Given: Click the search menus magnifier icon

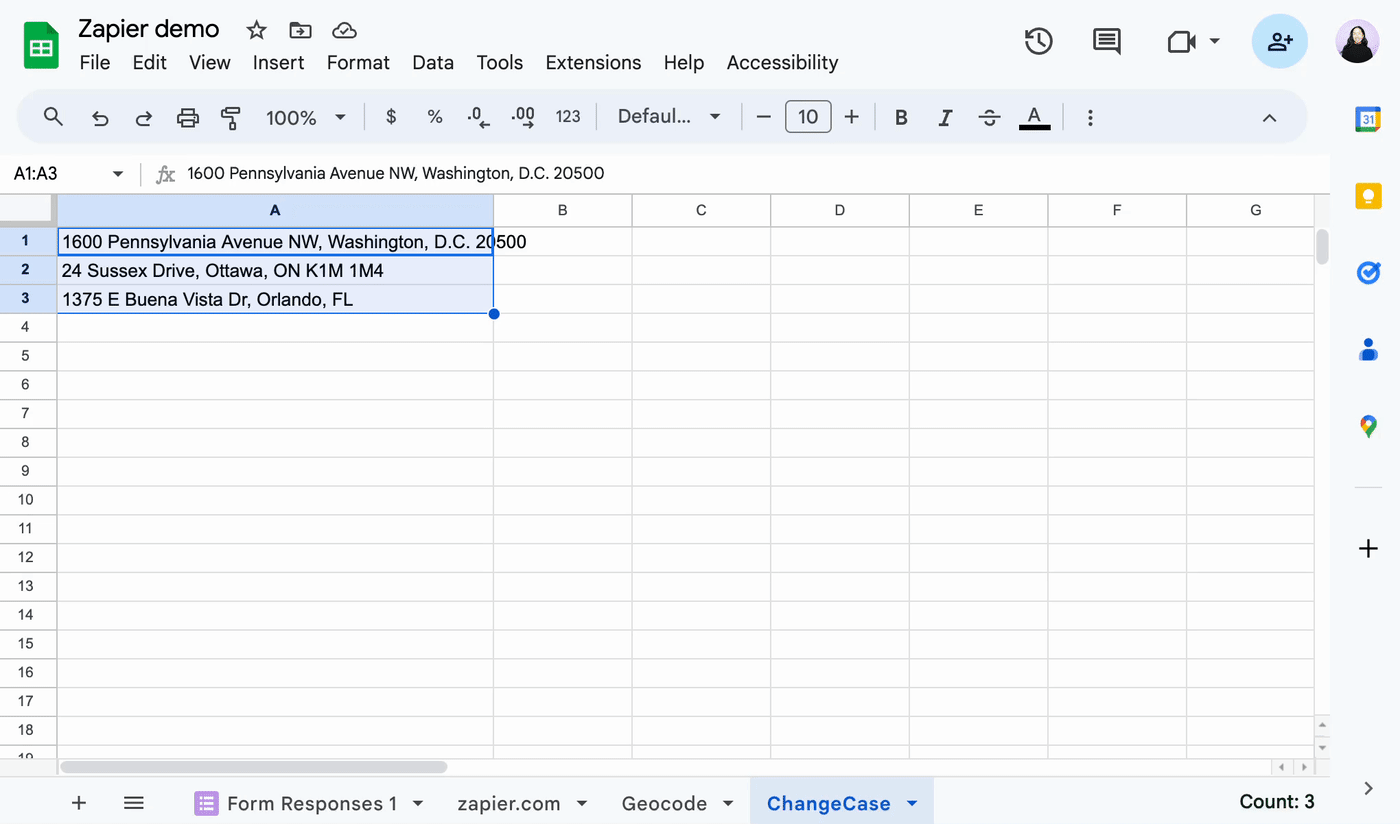Looking at the screenshot, I should point(54,117).
